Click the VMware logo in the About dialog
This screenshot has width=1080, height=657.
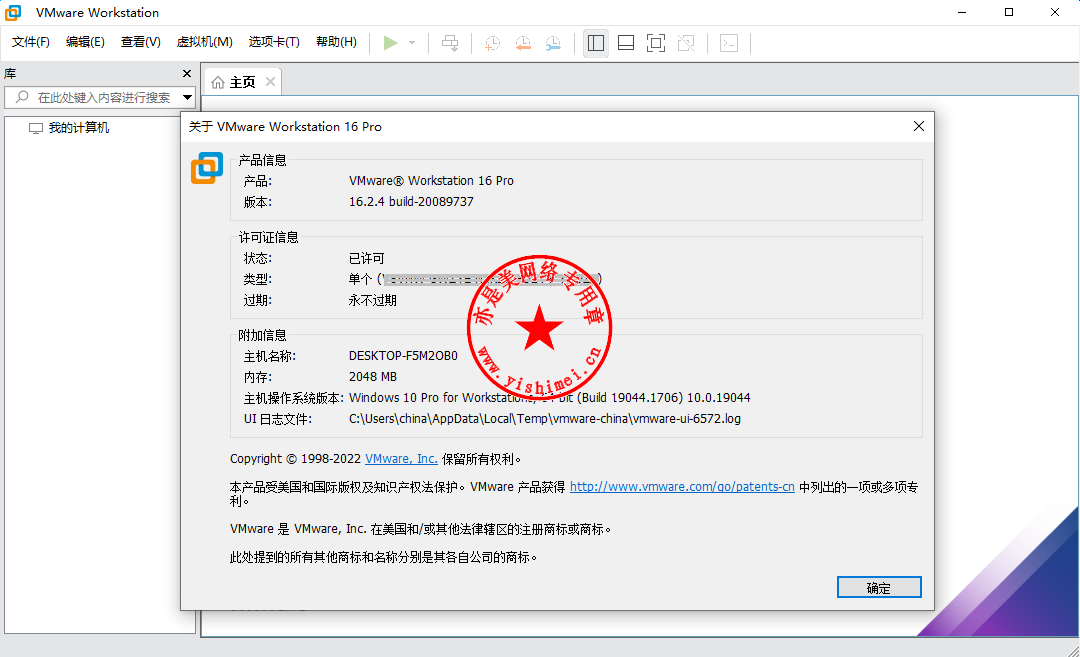point(207,168)
